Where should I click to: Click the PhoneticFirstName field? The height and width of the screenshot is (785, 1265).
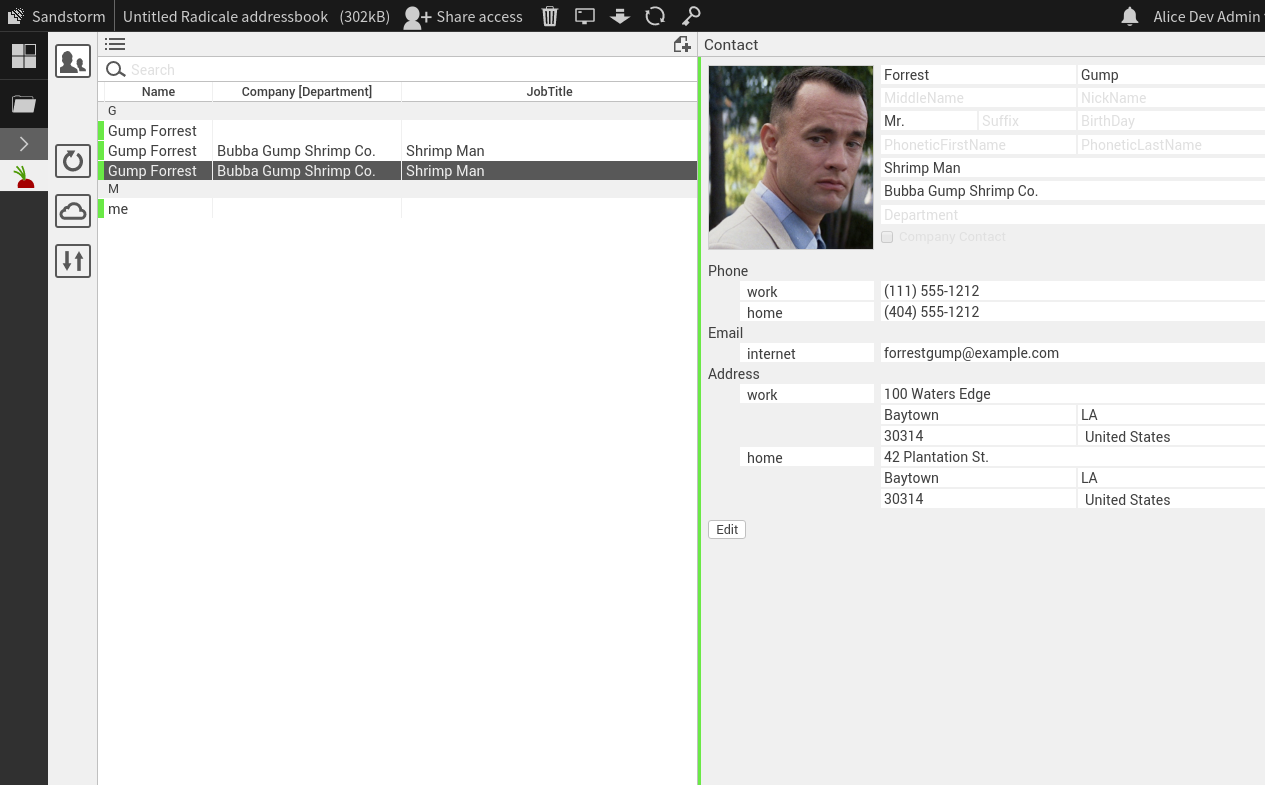tap(978, 145)
